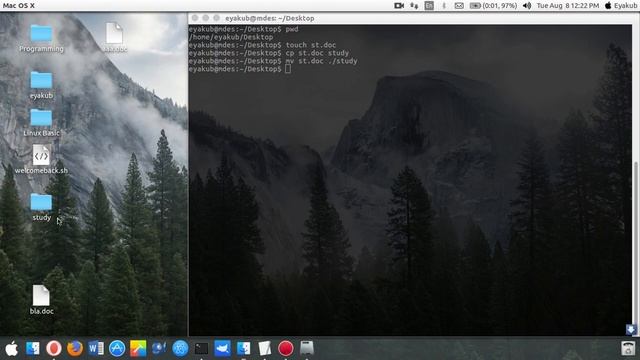
Task: Click the video camera indicator in menu bar
Action: (x=399, y=6)
